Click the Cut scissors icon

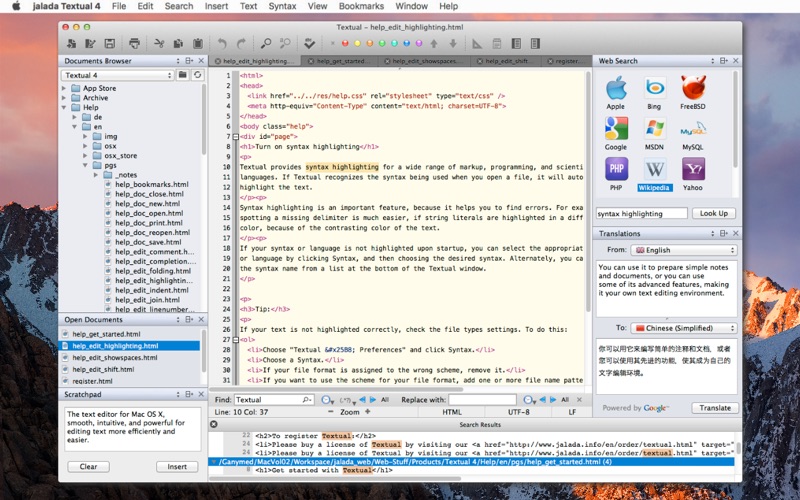click(x=159, y=43)
